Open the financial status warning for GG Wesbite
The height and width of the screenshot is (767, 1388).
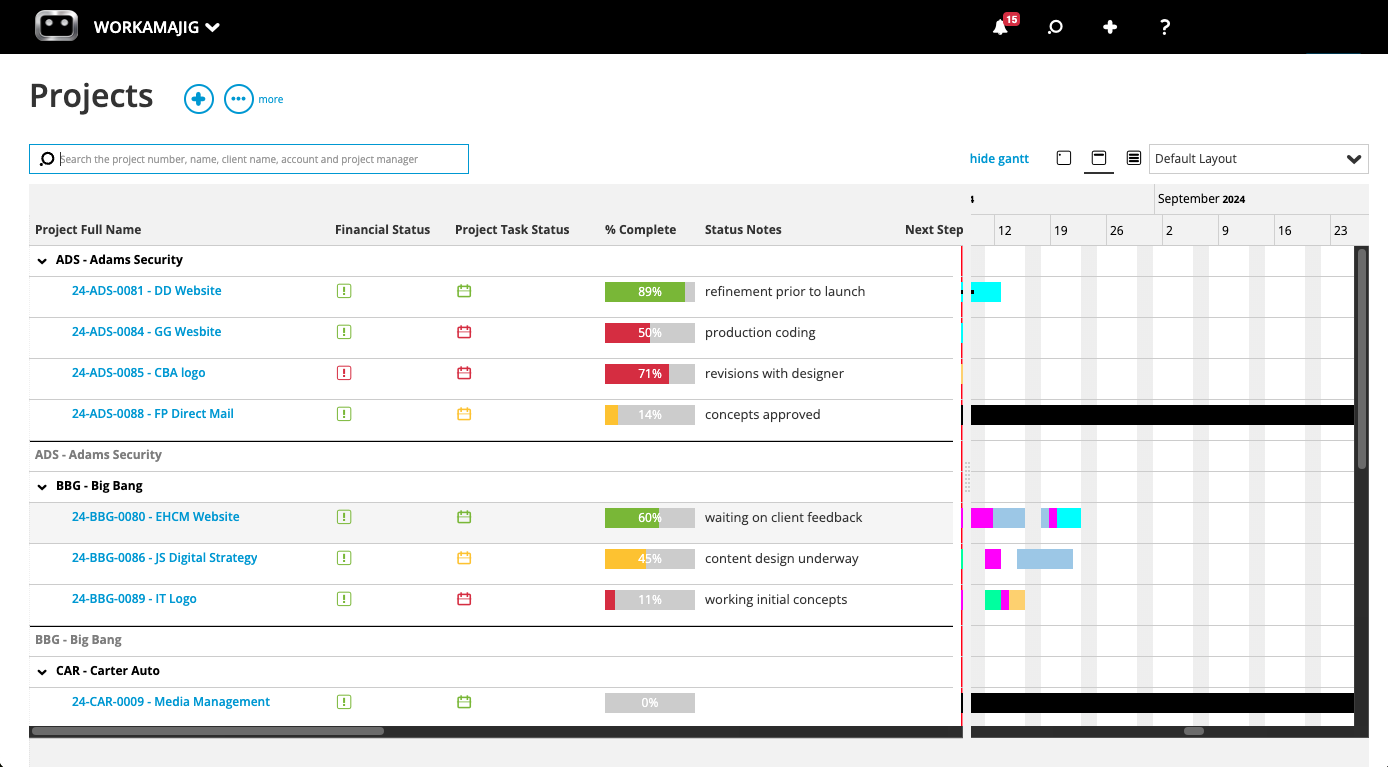coord(344,331)
